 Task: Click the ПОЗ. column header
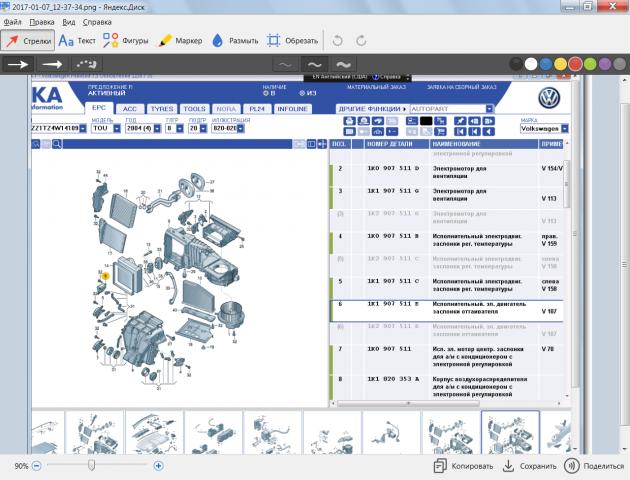(339, 144)
